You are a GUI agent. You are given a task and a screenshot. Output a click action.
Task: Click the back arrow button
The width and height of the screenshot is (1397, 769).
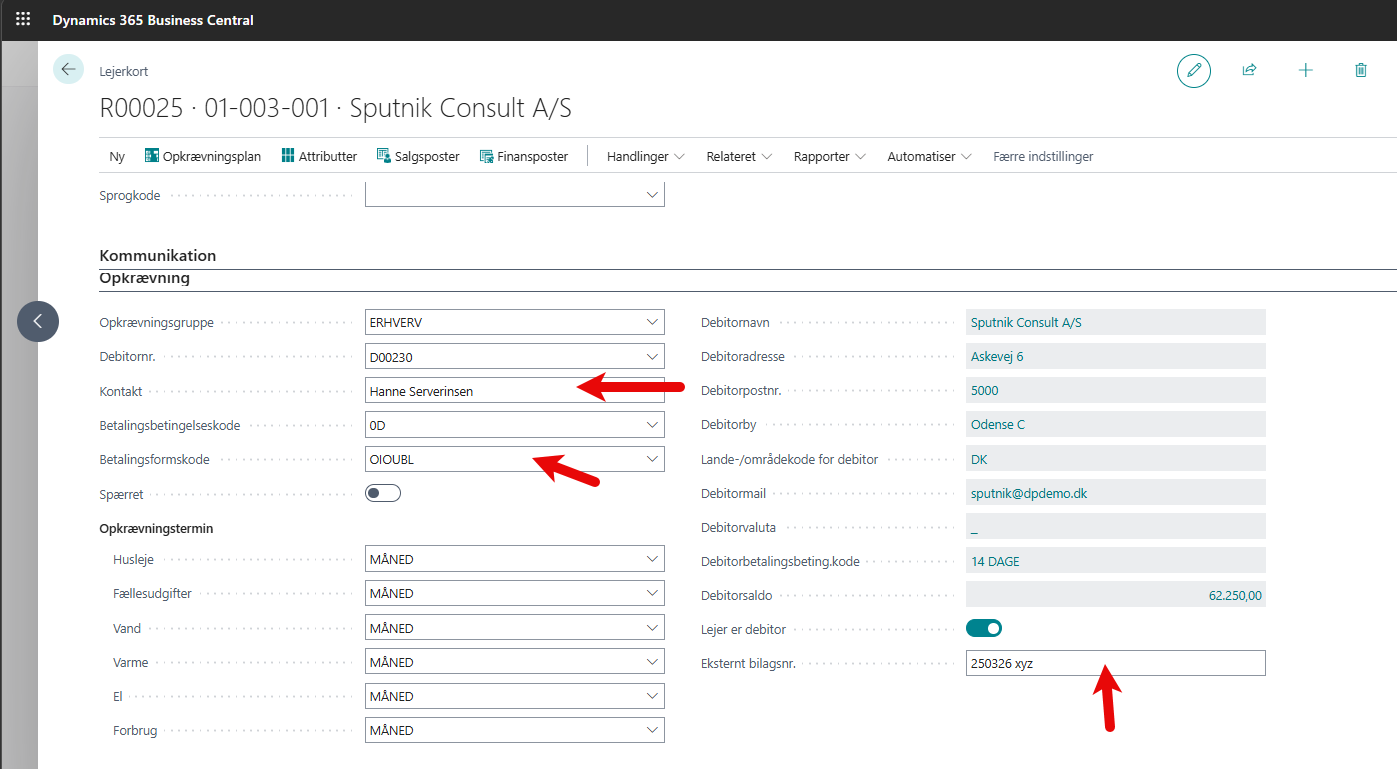[68, 69]
